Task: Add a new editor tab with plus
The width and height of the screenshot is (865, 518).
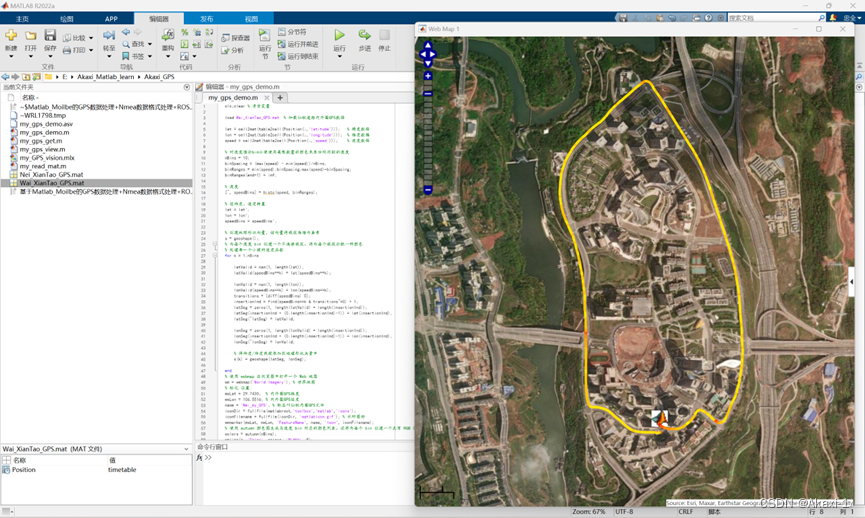Action: coord(280,98)
